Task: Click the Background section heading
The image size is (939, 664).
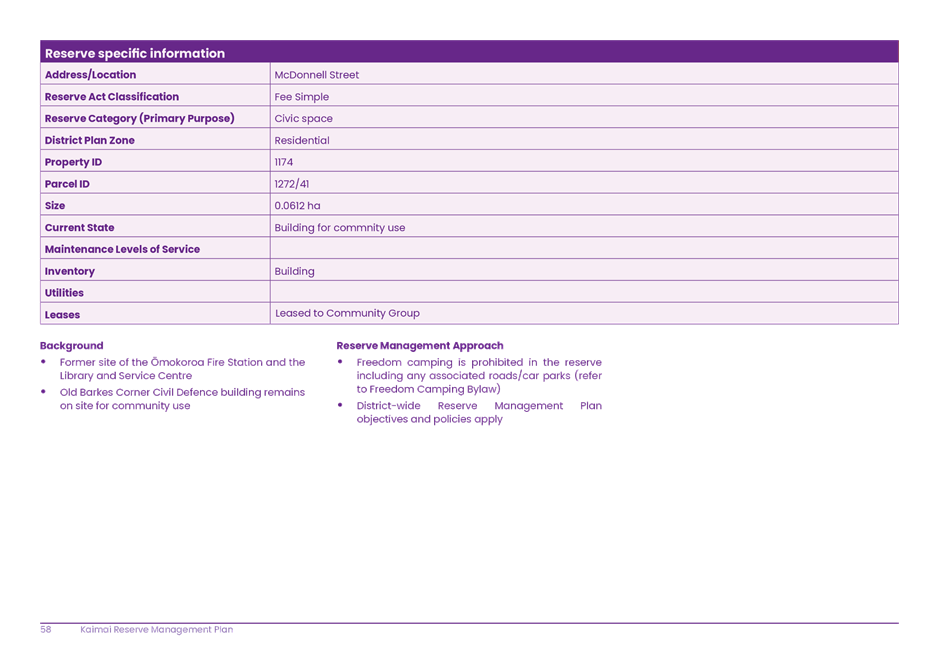Action: point(71,345)
